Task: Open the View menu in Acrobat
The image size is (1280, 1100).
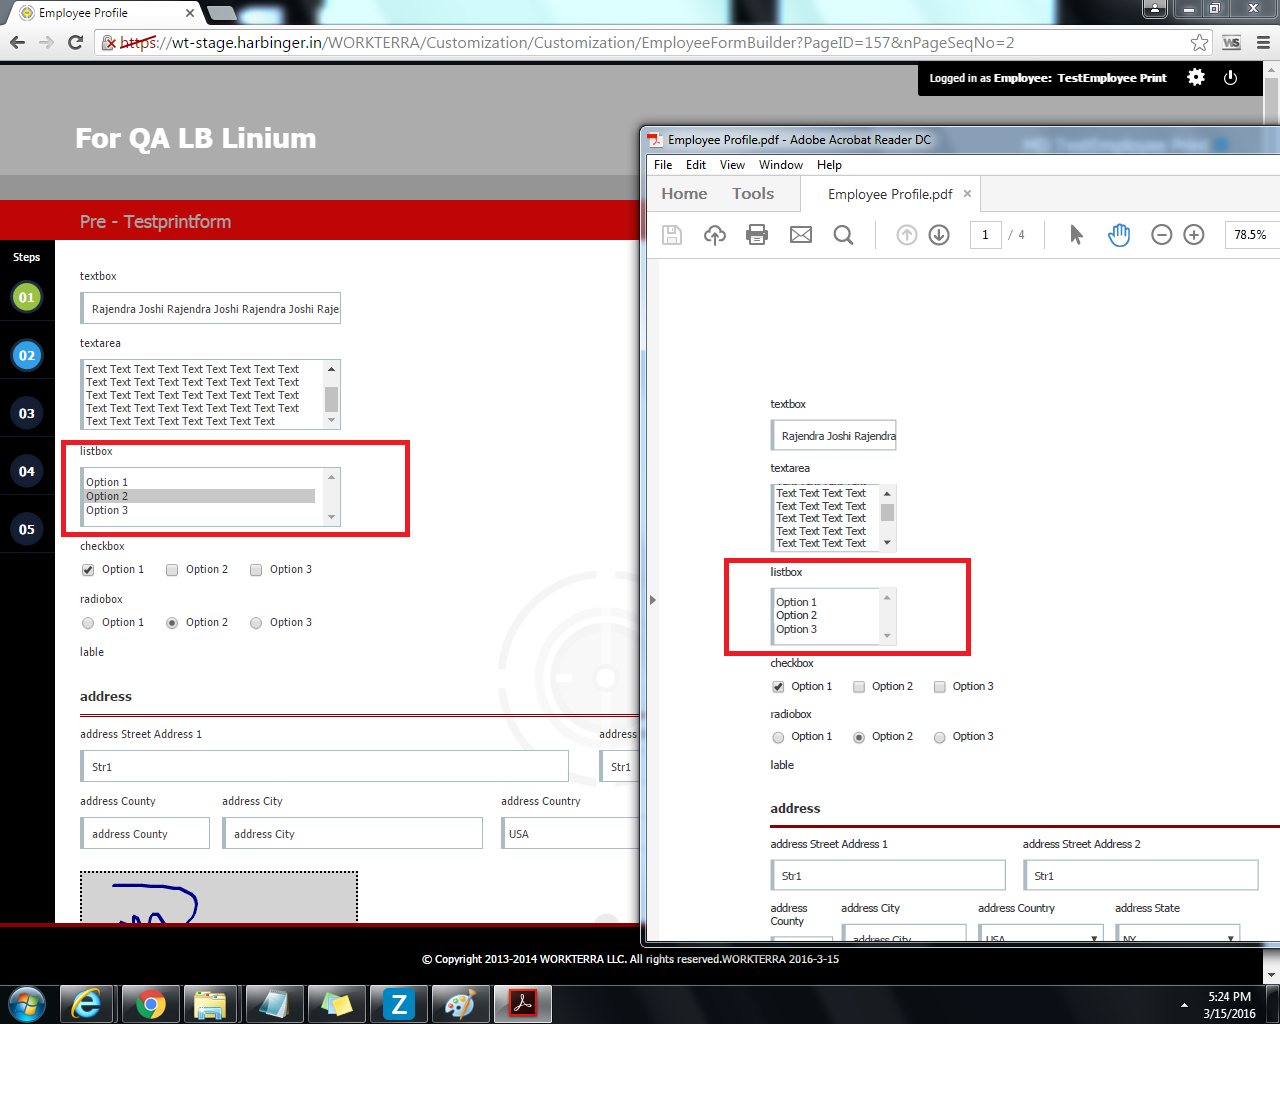Action: click(732, 165)
